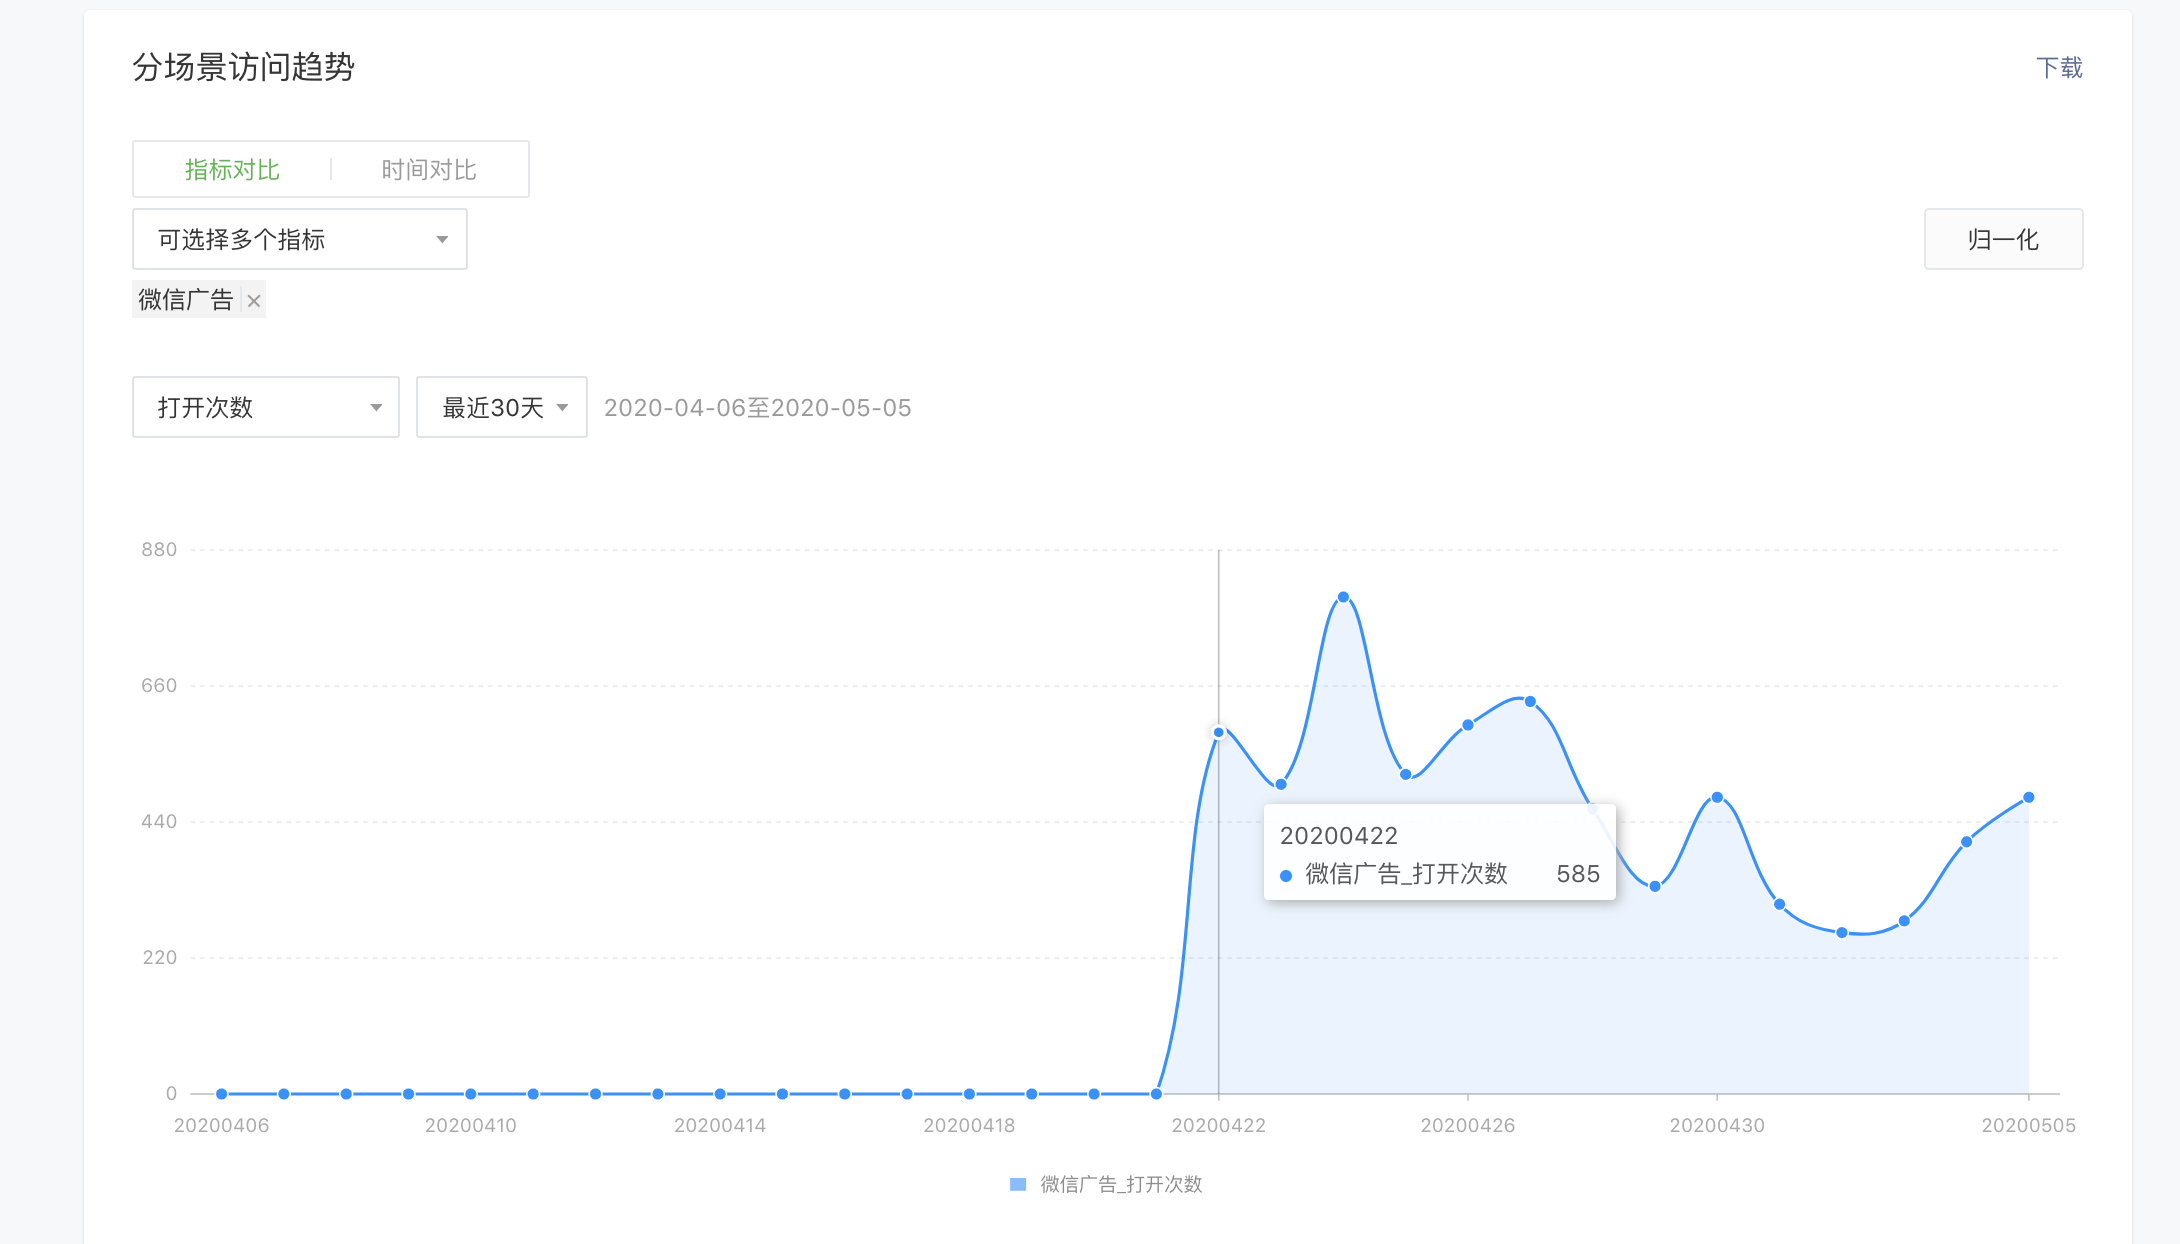This screenshot has width=2180, height=1244.
Task: Expand the 最近30天 date range dropdown
Action: point(501,407)
